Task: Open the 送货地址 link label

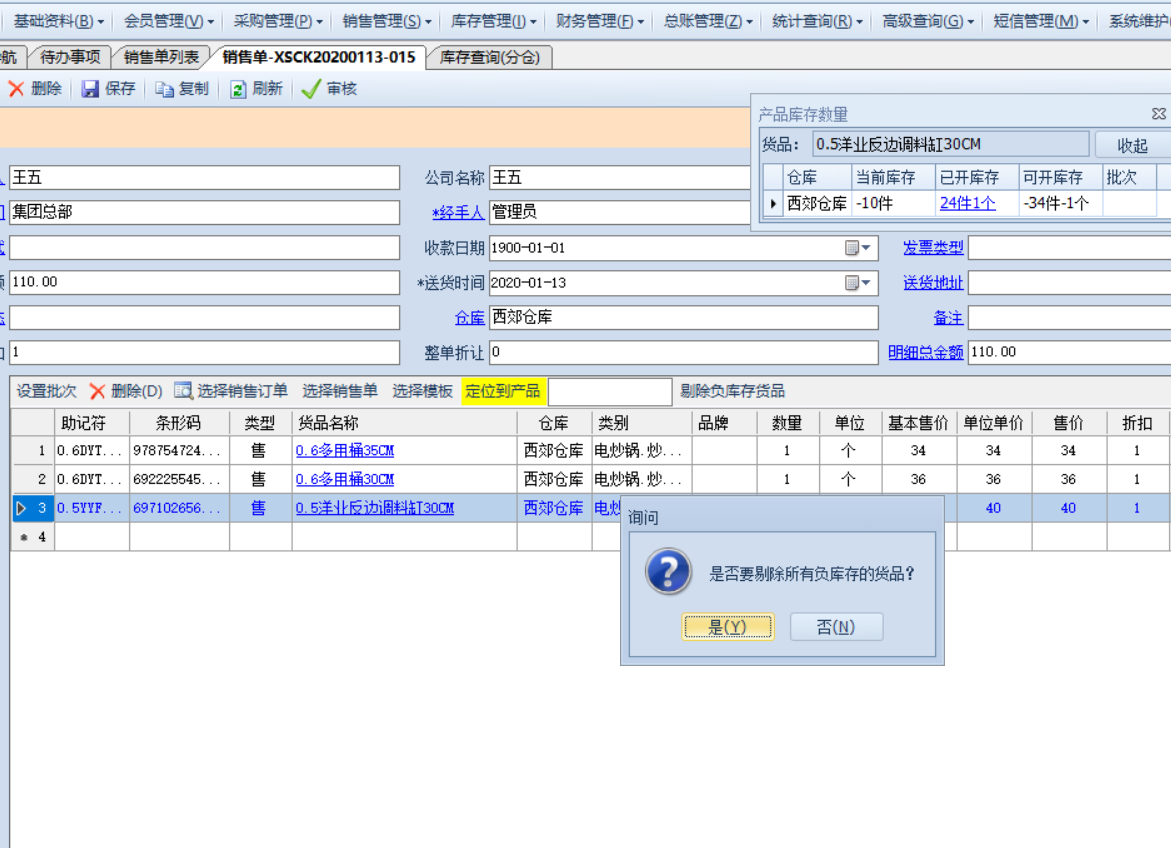Action: pyautogui.click(x=933, y=282)
